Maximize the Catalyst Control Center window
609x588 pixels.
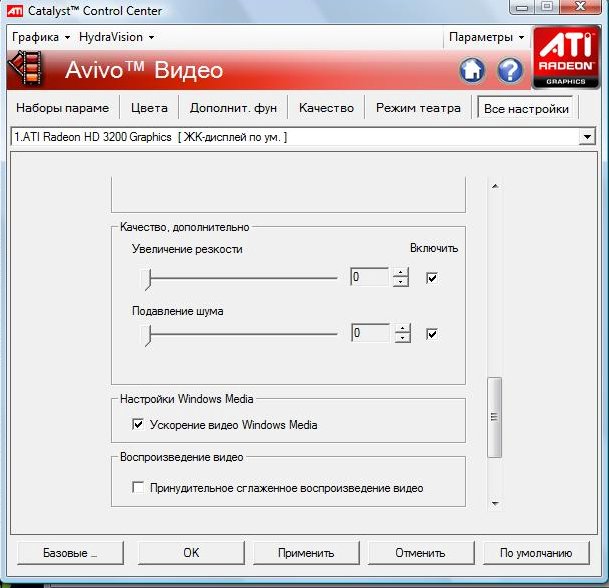point(547,7)
